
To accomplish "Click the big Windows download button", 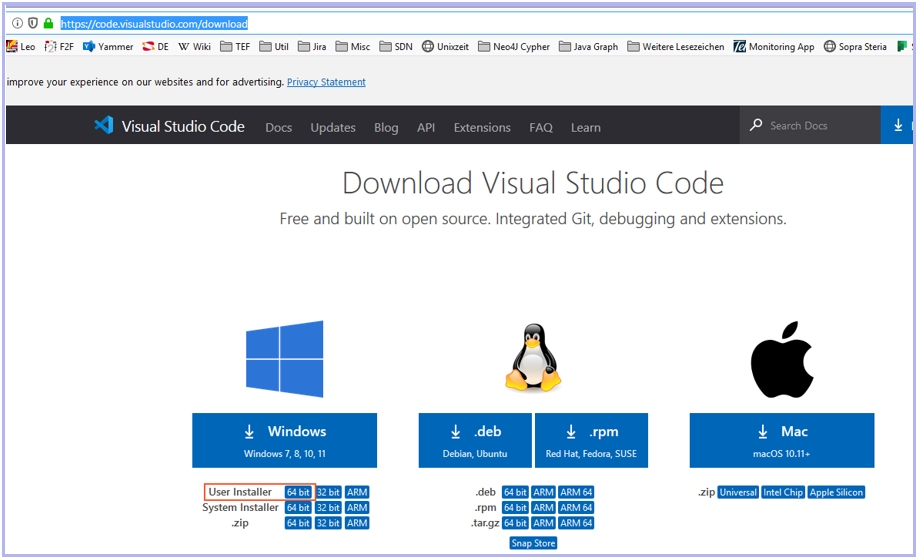I will coord(285,440).
